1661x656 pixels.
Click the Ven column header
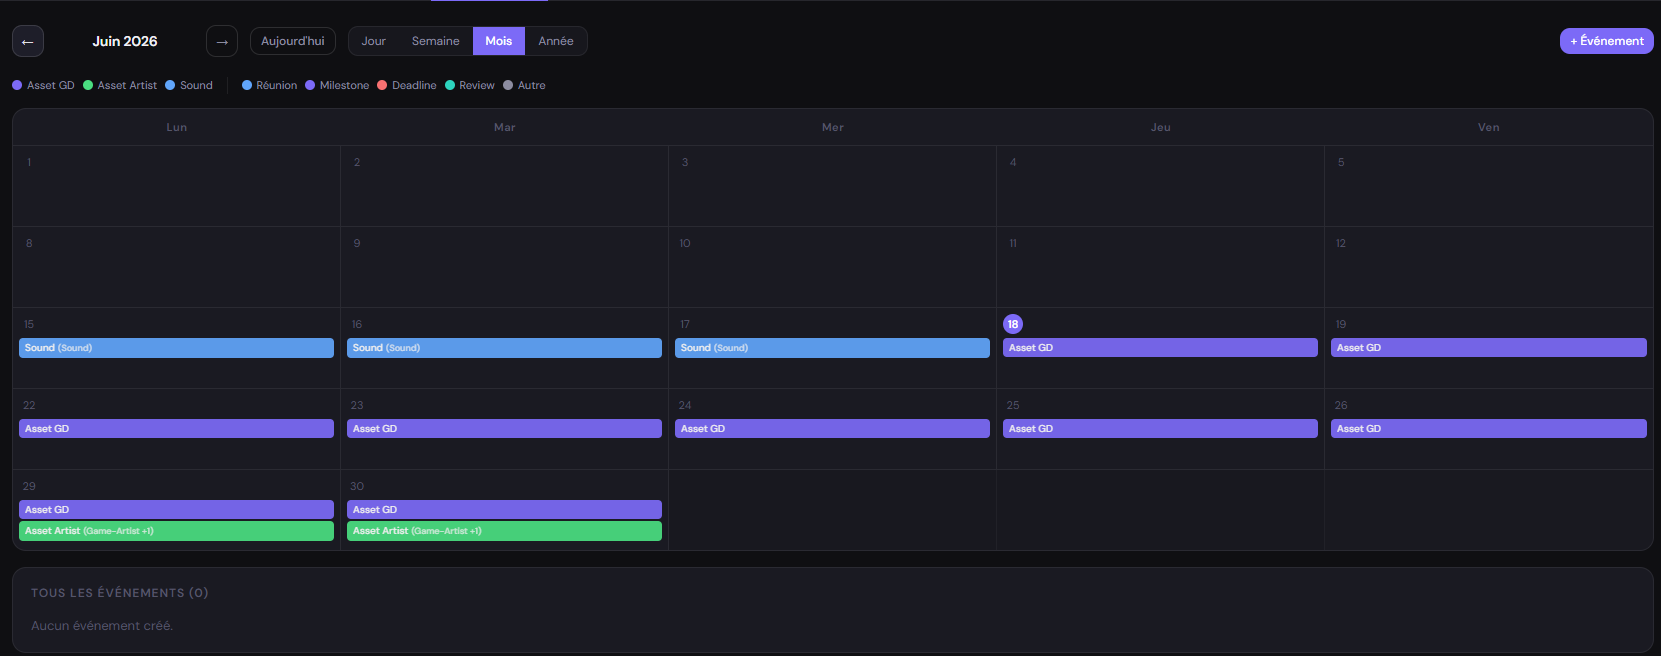point(1489,127)
